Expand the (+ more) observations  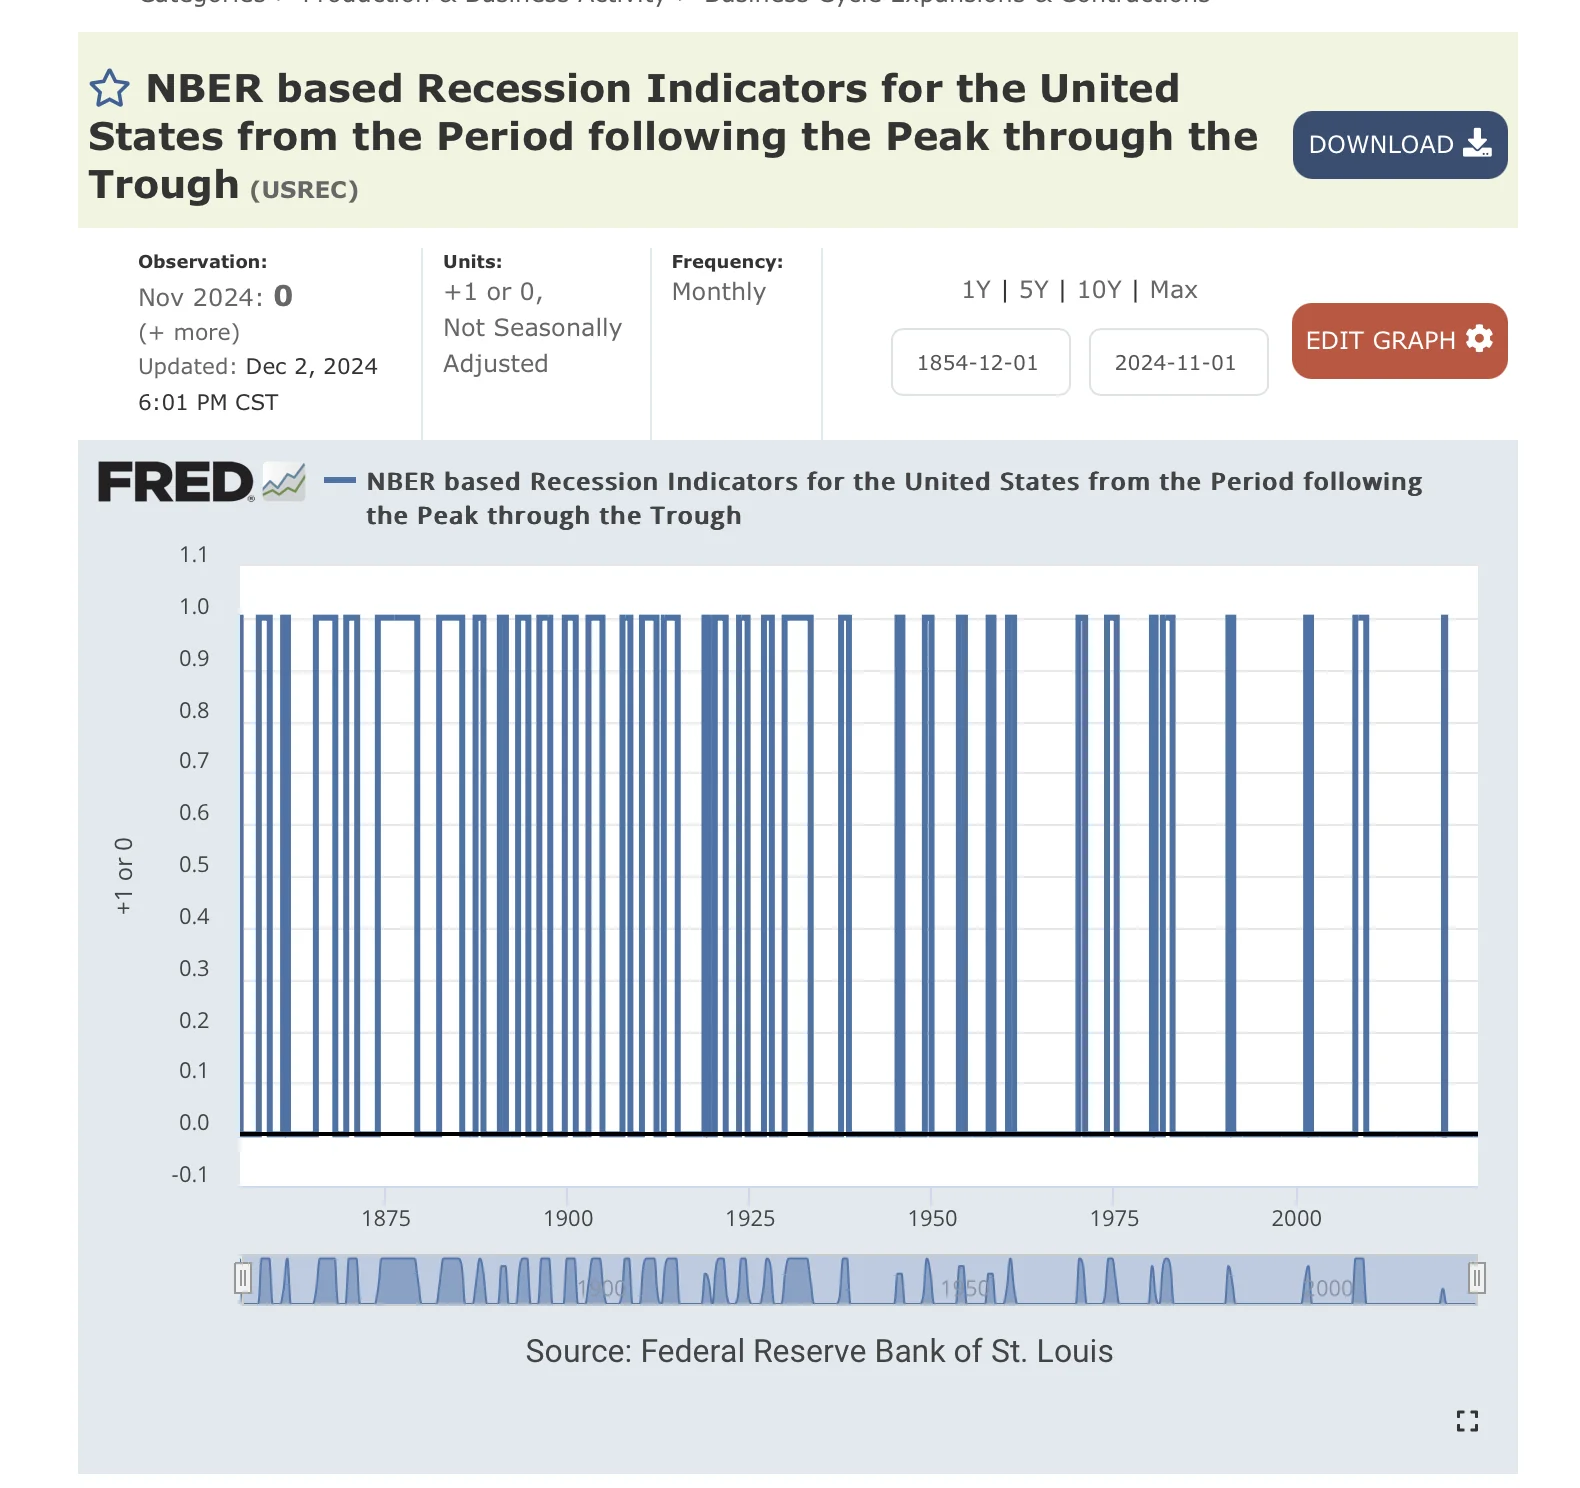point(189,332)
